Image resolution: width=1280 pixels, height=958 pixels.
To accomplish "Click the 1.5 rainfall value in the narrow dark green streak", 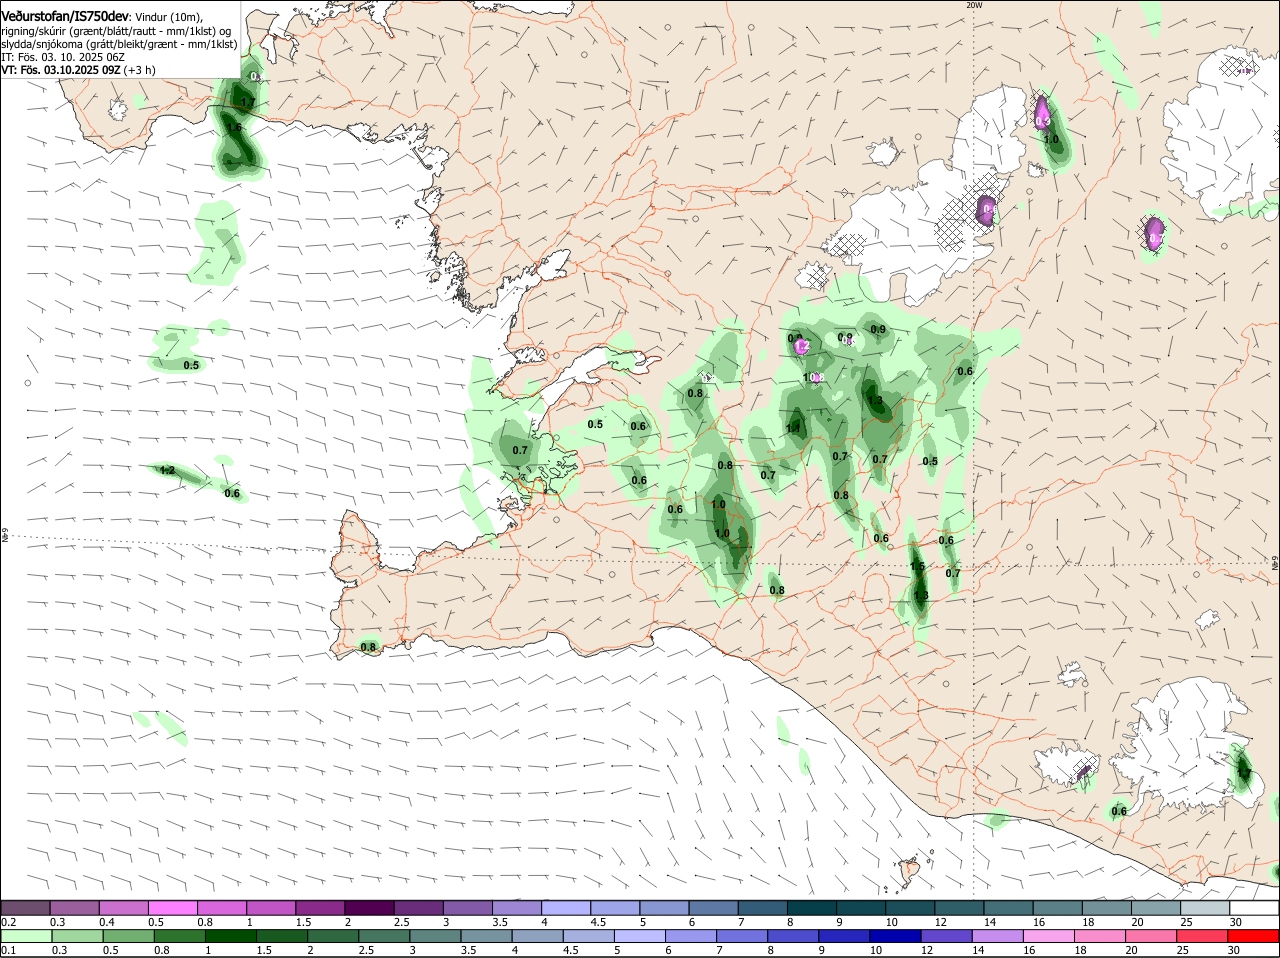I will click(918, 567).
